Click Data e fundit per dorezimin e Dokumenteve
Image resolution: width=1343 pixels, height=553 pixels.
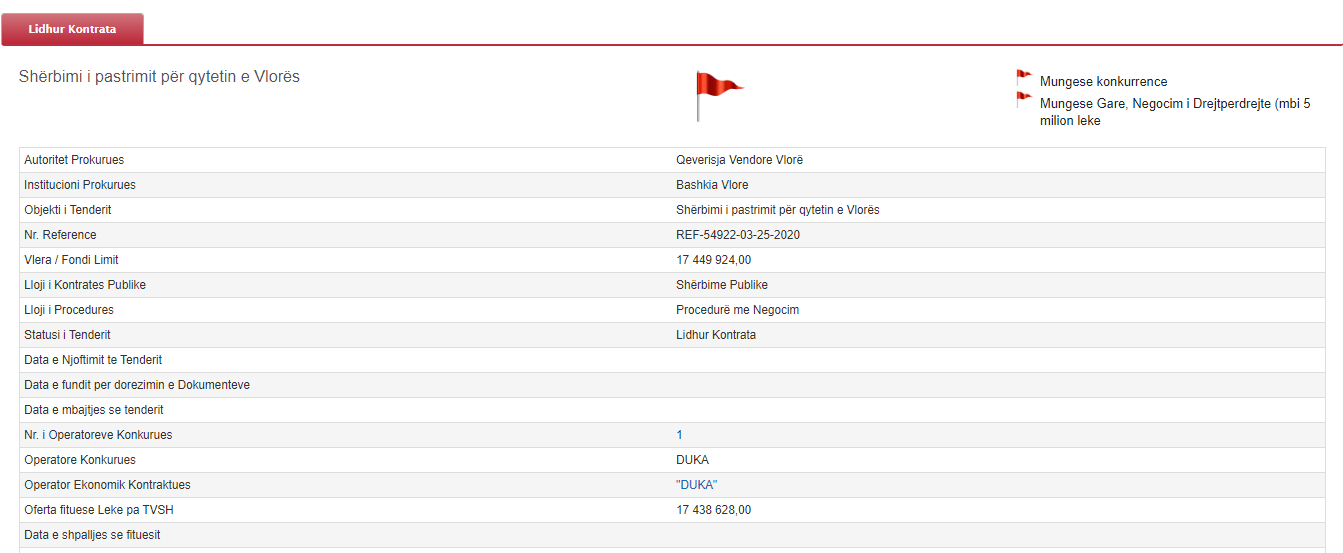pos(137,385)
